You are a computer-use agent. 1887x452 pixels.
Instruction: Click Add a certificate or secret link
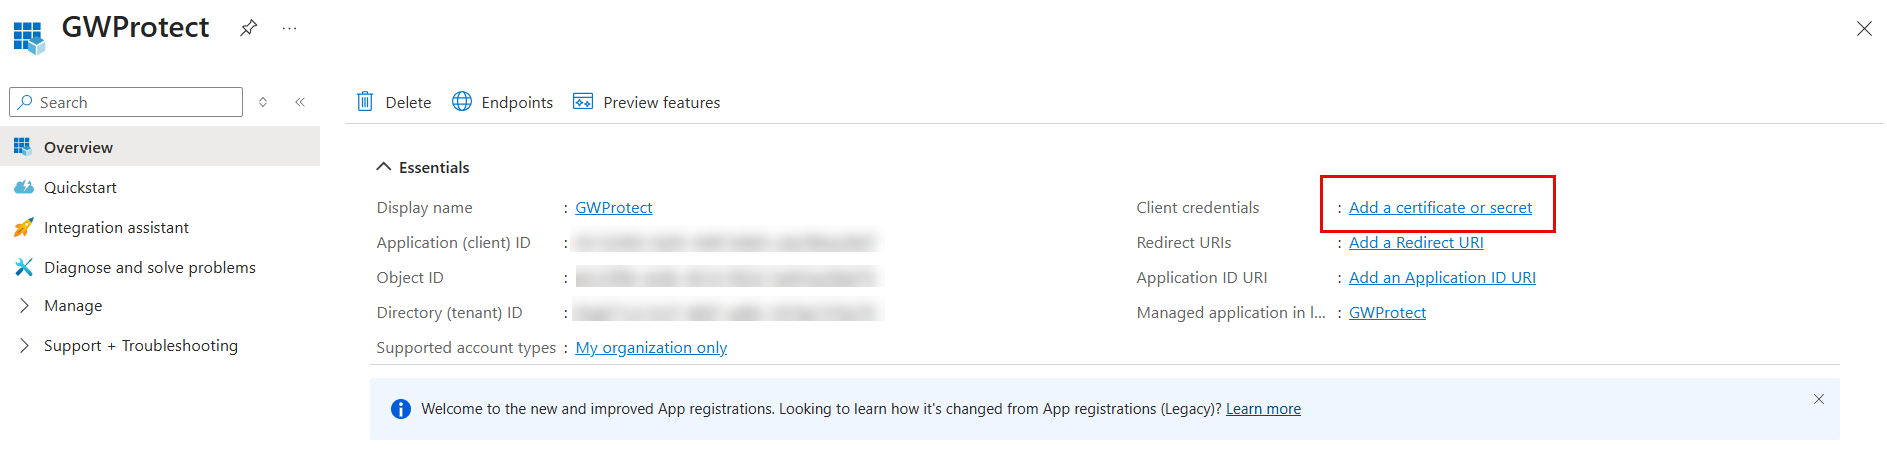[1440, 208]
